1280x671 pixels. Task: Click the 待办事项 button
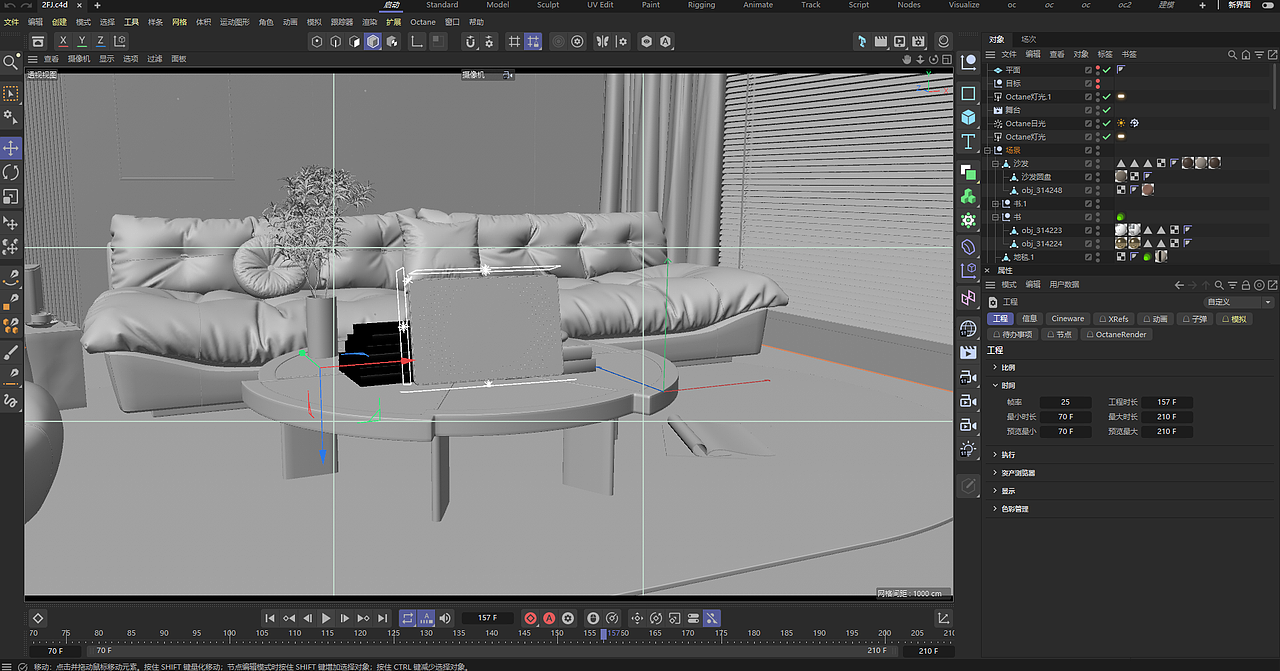coord(1013,335)
